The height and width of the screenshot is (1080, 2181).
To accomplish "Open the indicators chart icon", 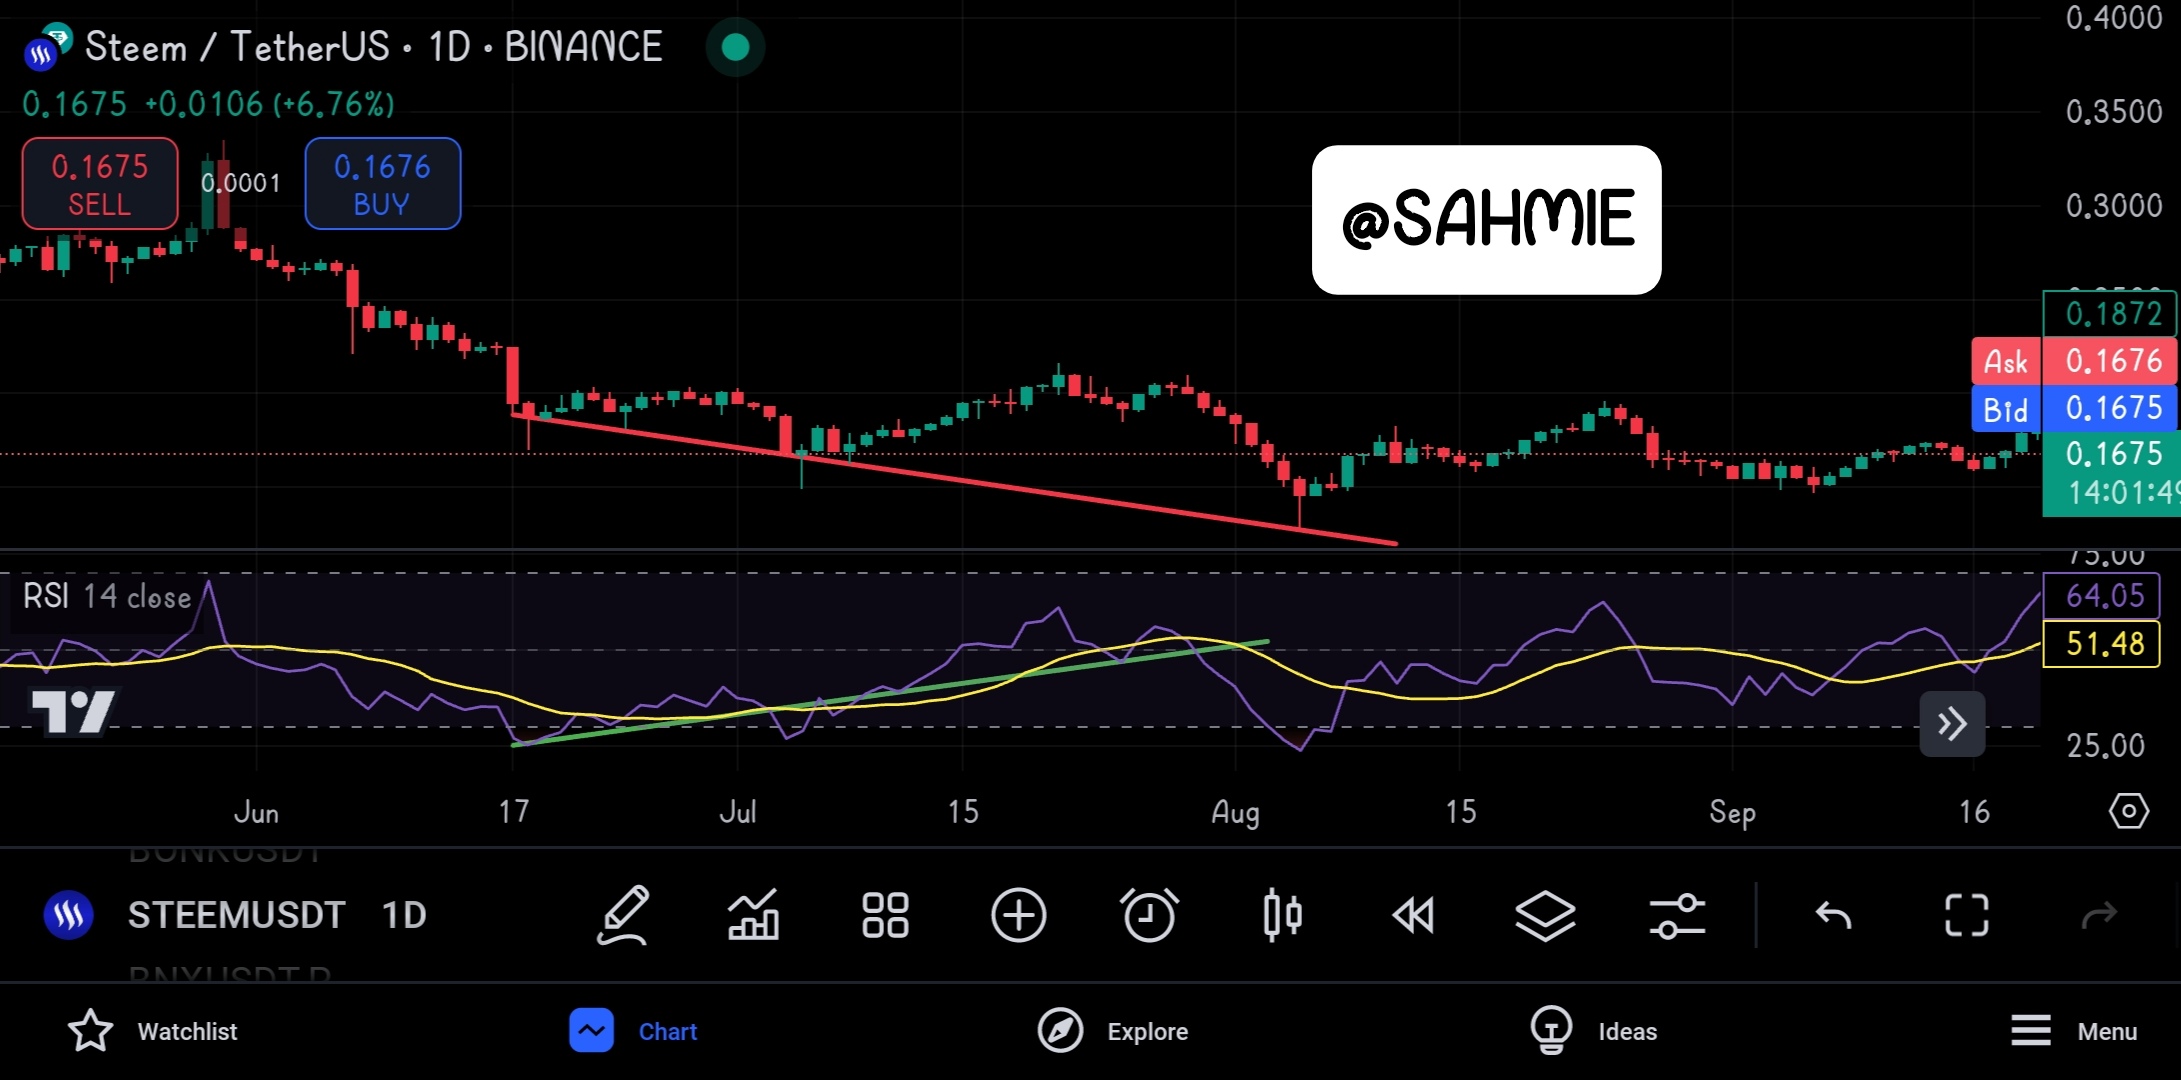I will (754, 915).
